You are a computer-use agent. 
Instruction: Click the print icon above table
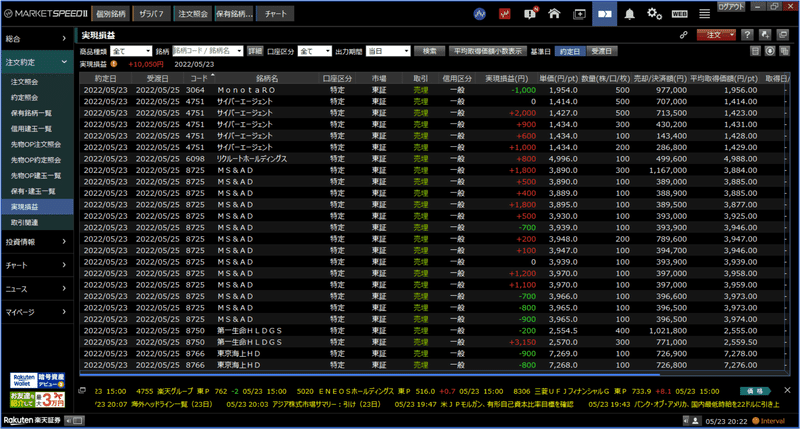[756, 51]
